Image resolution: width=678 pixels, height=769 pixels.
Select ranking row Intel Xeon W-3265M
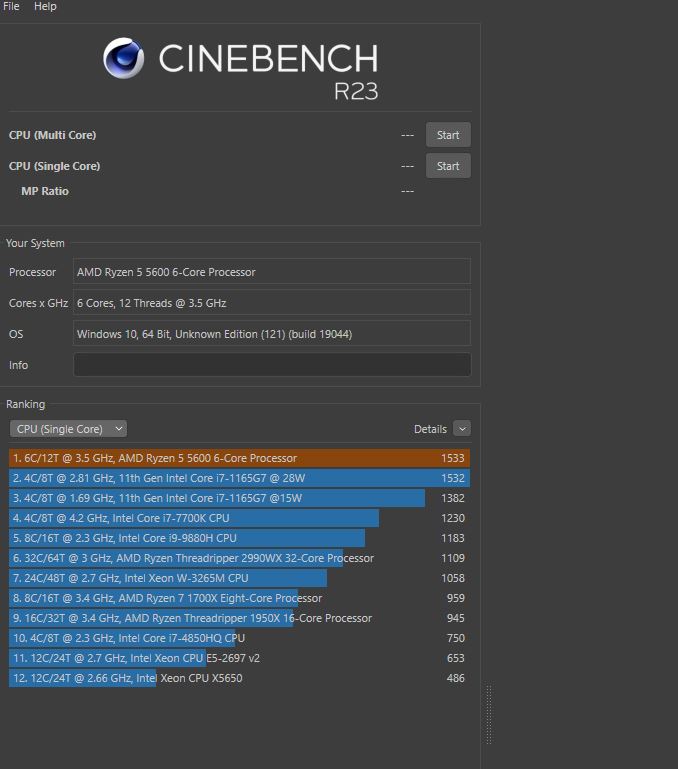coord(239,578)
